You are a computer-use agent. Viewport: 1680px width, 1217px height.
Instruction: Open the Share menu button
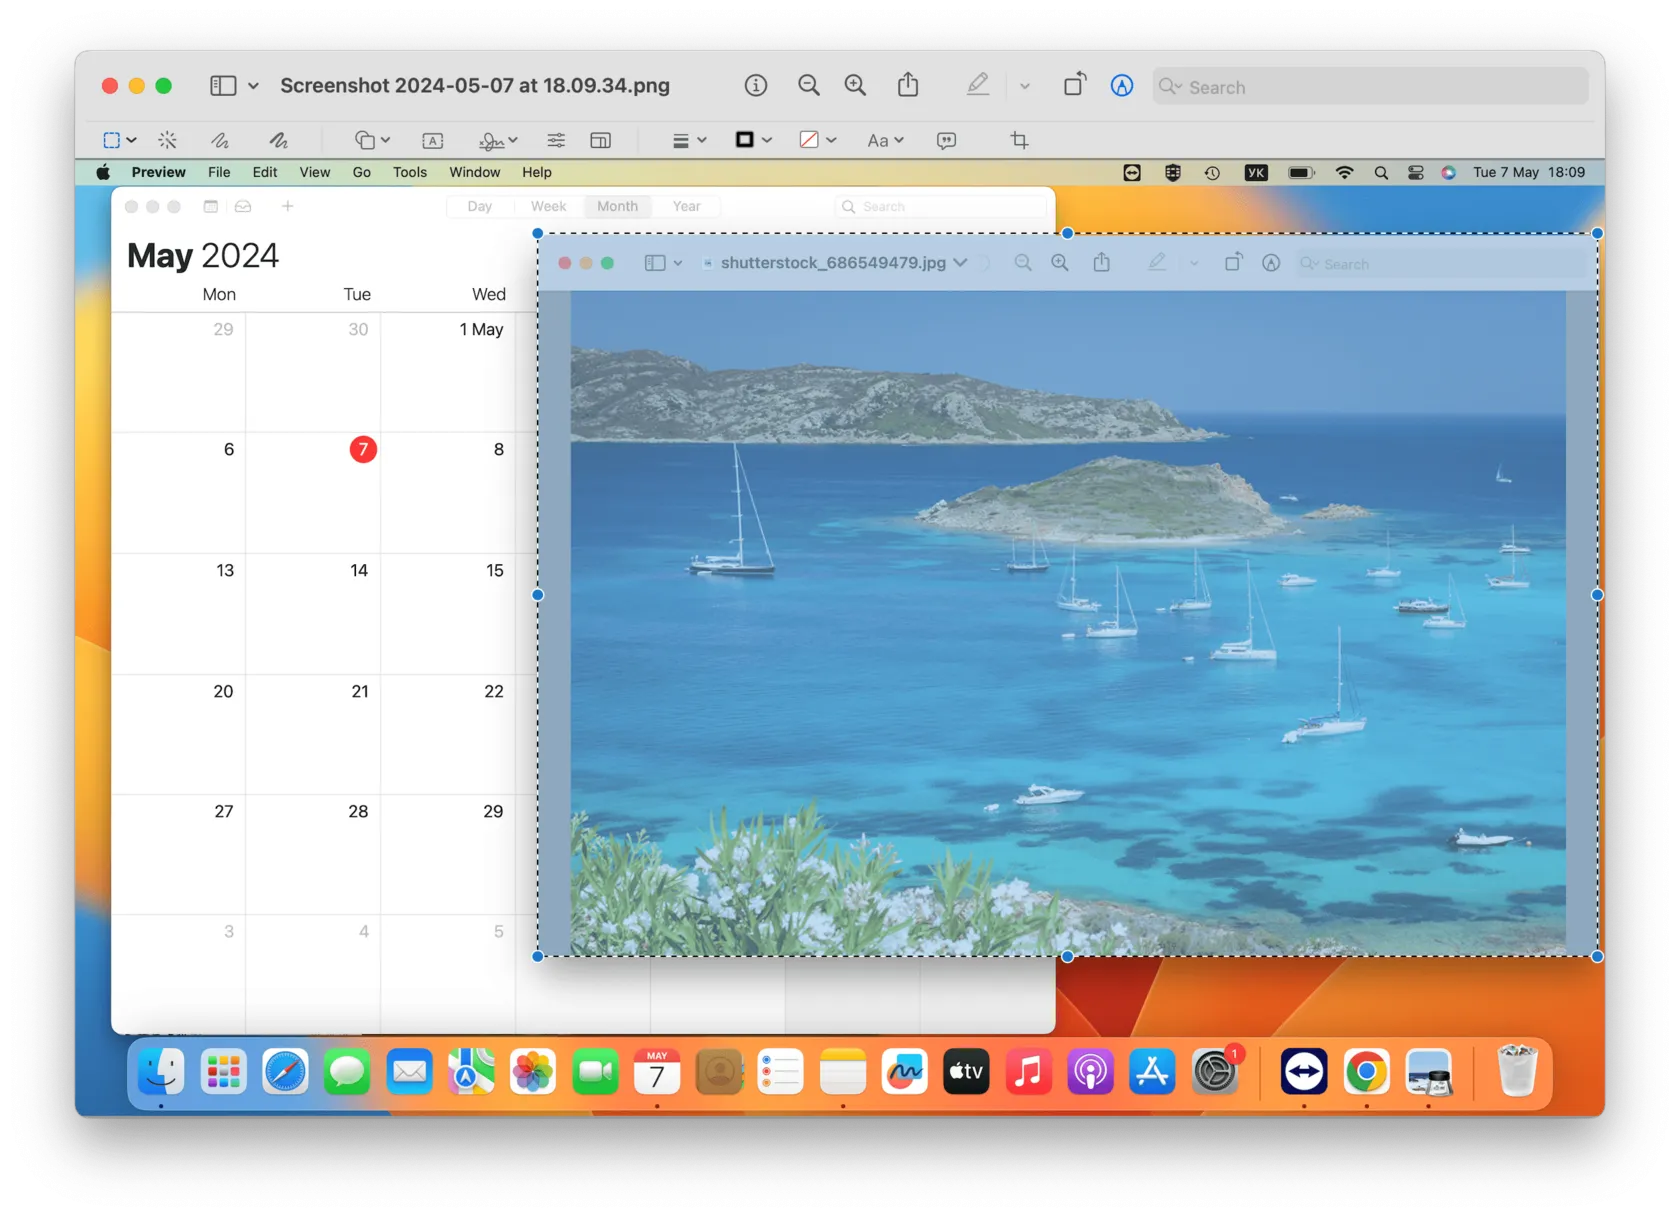pos(908,85)
